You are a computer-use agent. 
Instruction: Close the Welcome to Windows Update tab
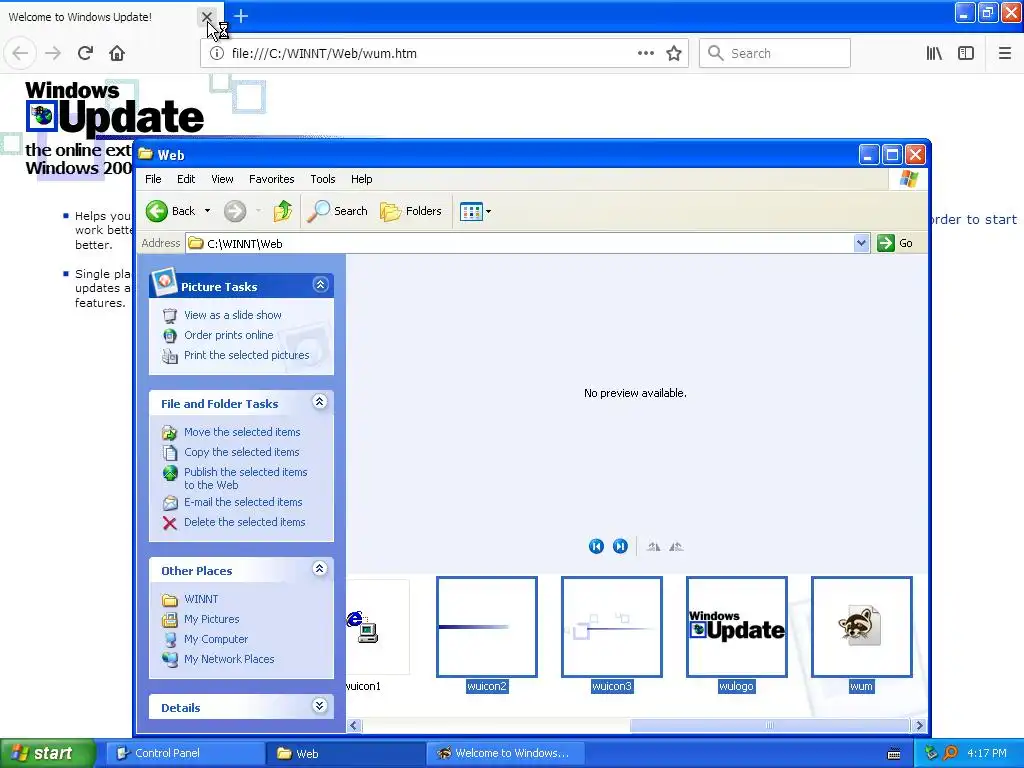(x=206, y=16)
